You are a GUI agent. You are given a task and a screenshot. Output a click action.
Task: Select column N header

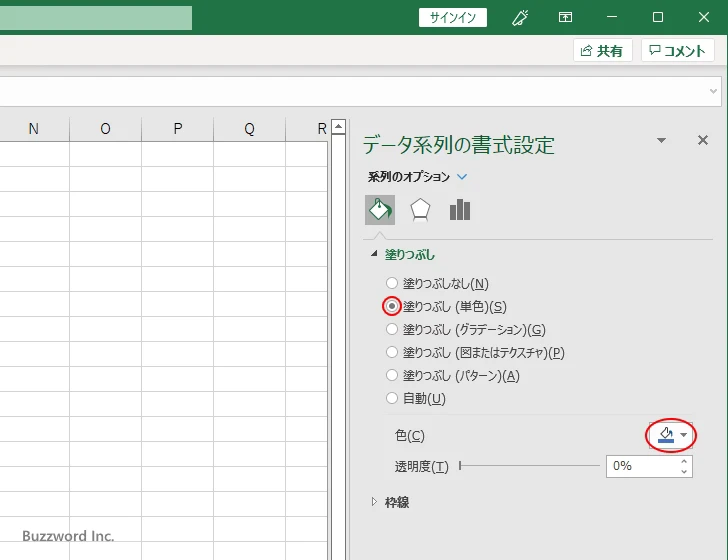(33, 129)
